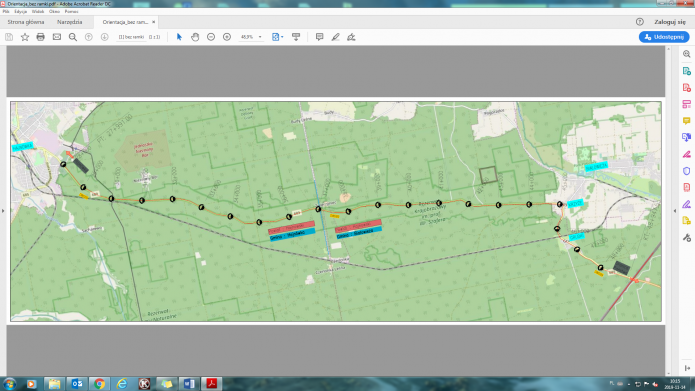Click the zoom in plus button
The height and width of the screenshot is (391, 695).
227,37
